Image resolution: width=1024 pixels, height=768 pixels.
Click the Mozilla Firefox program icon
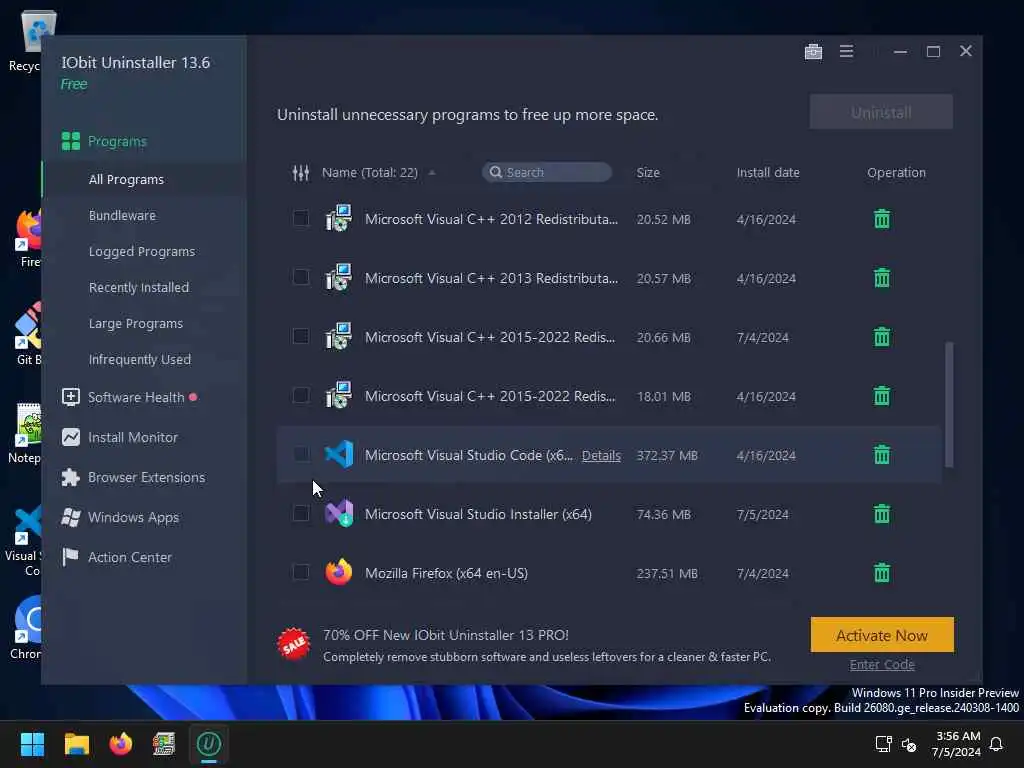point(339,572)
